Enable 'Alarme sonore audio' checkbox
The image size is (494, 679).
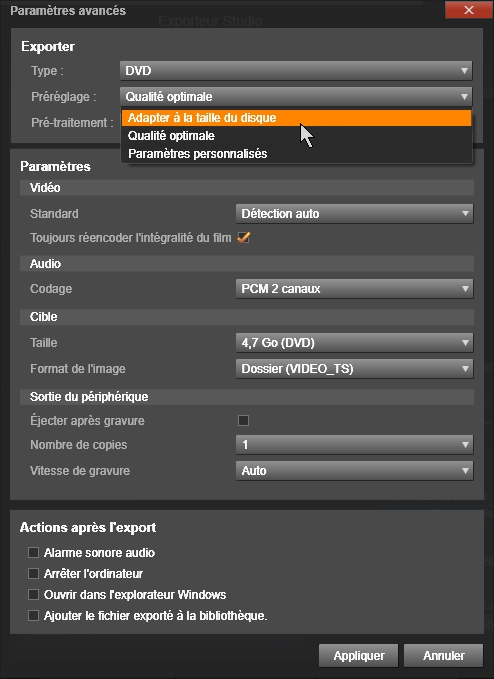33,553
